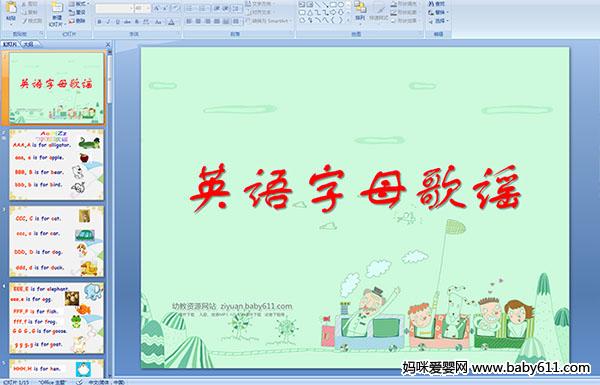Select the Rectangle shape
The image size is (600, 385).
tap(333, 4)
